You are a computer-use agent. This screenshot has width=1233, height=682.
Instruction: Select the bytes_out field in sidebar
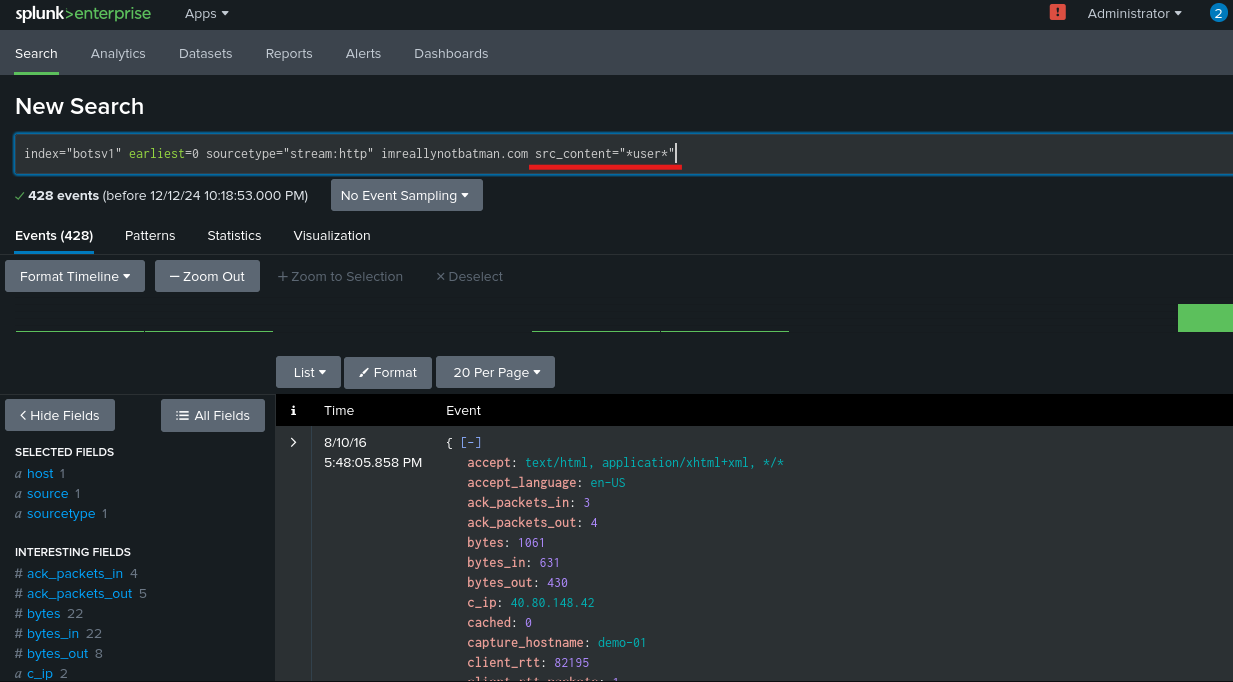point(58,654)
